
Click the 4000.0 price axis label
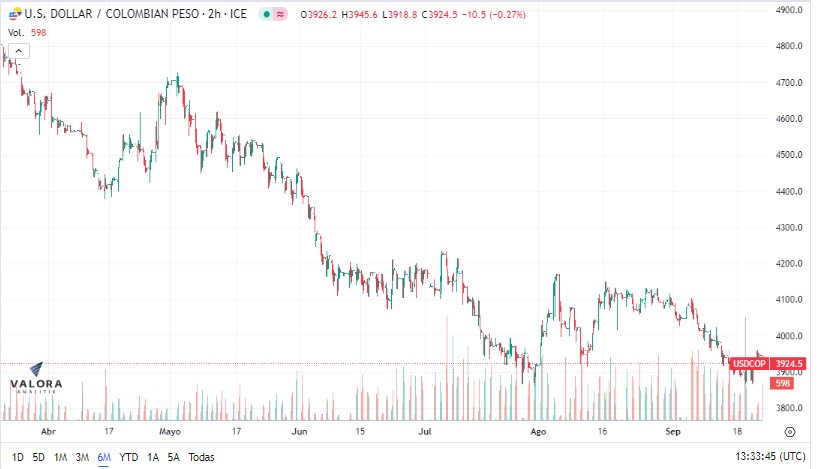[789, 336]
